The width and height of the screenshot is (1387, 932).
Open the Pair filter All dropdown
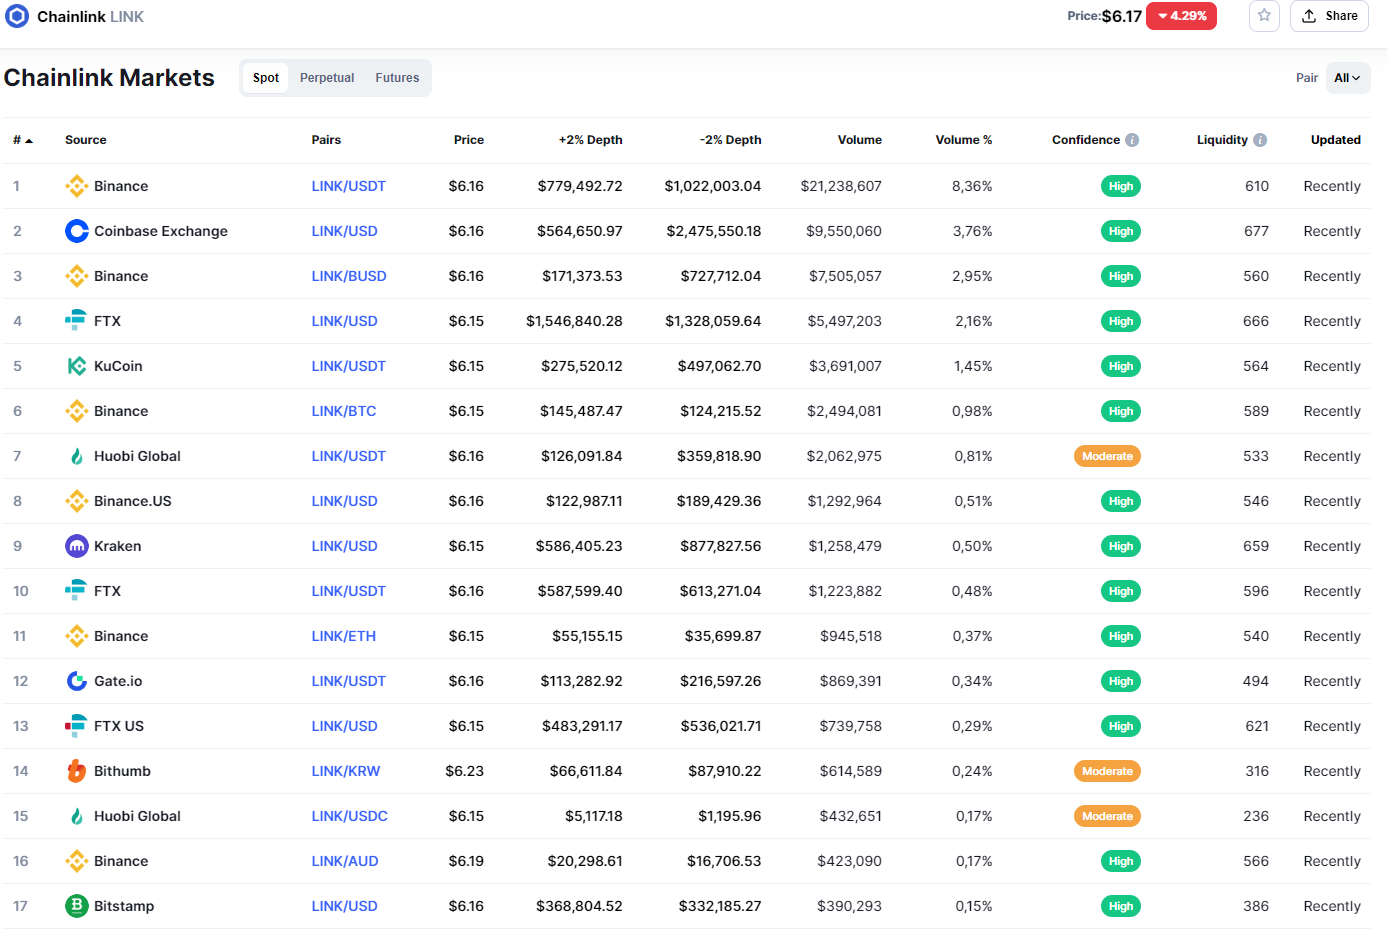[1348, 78]
